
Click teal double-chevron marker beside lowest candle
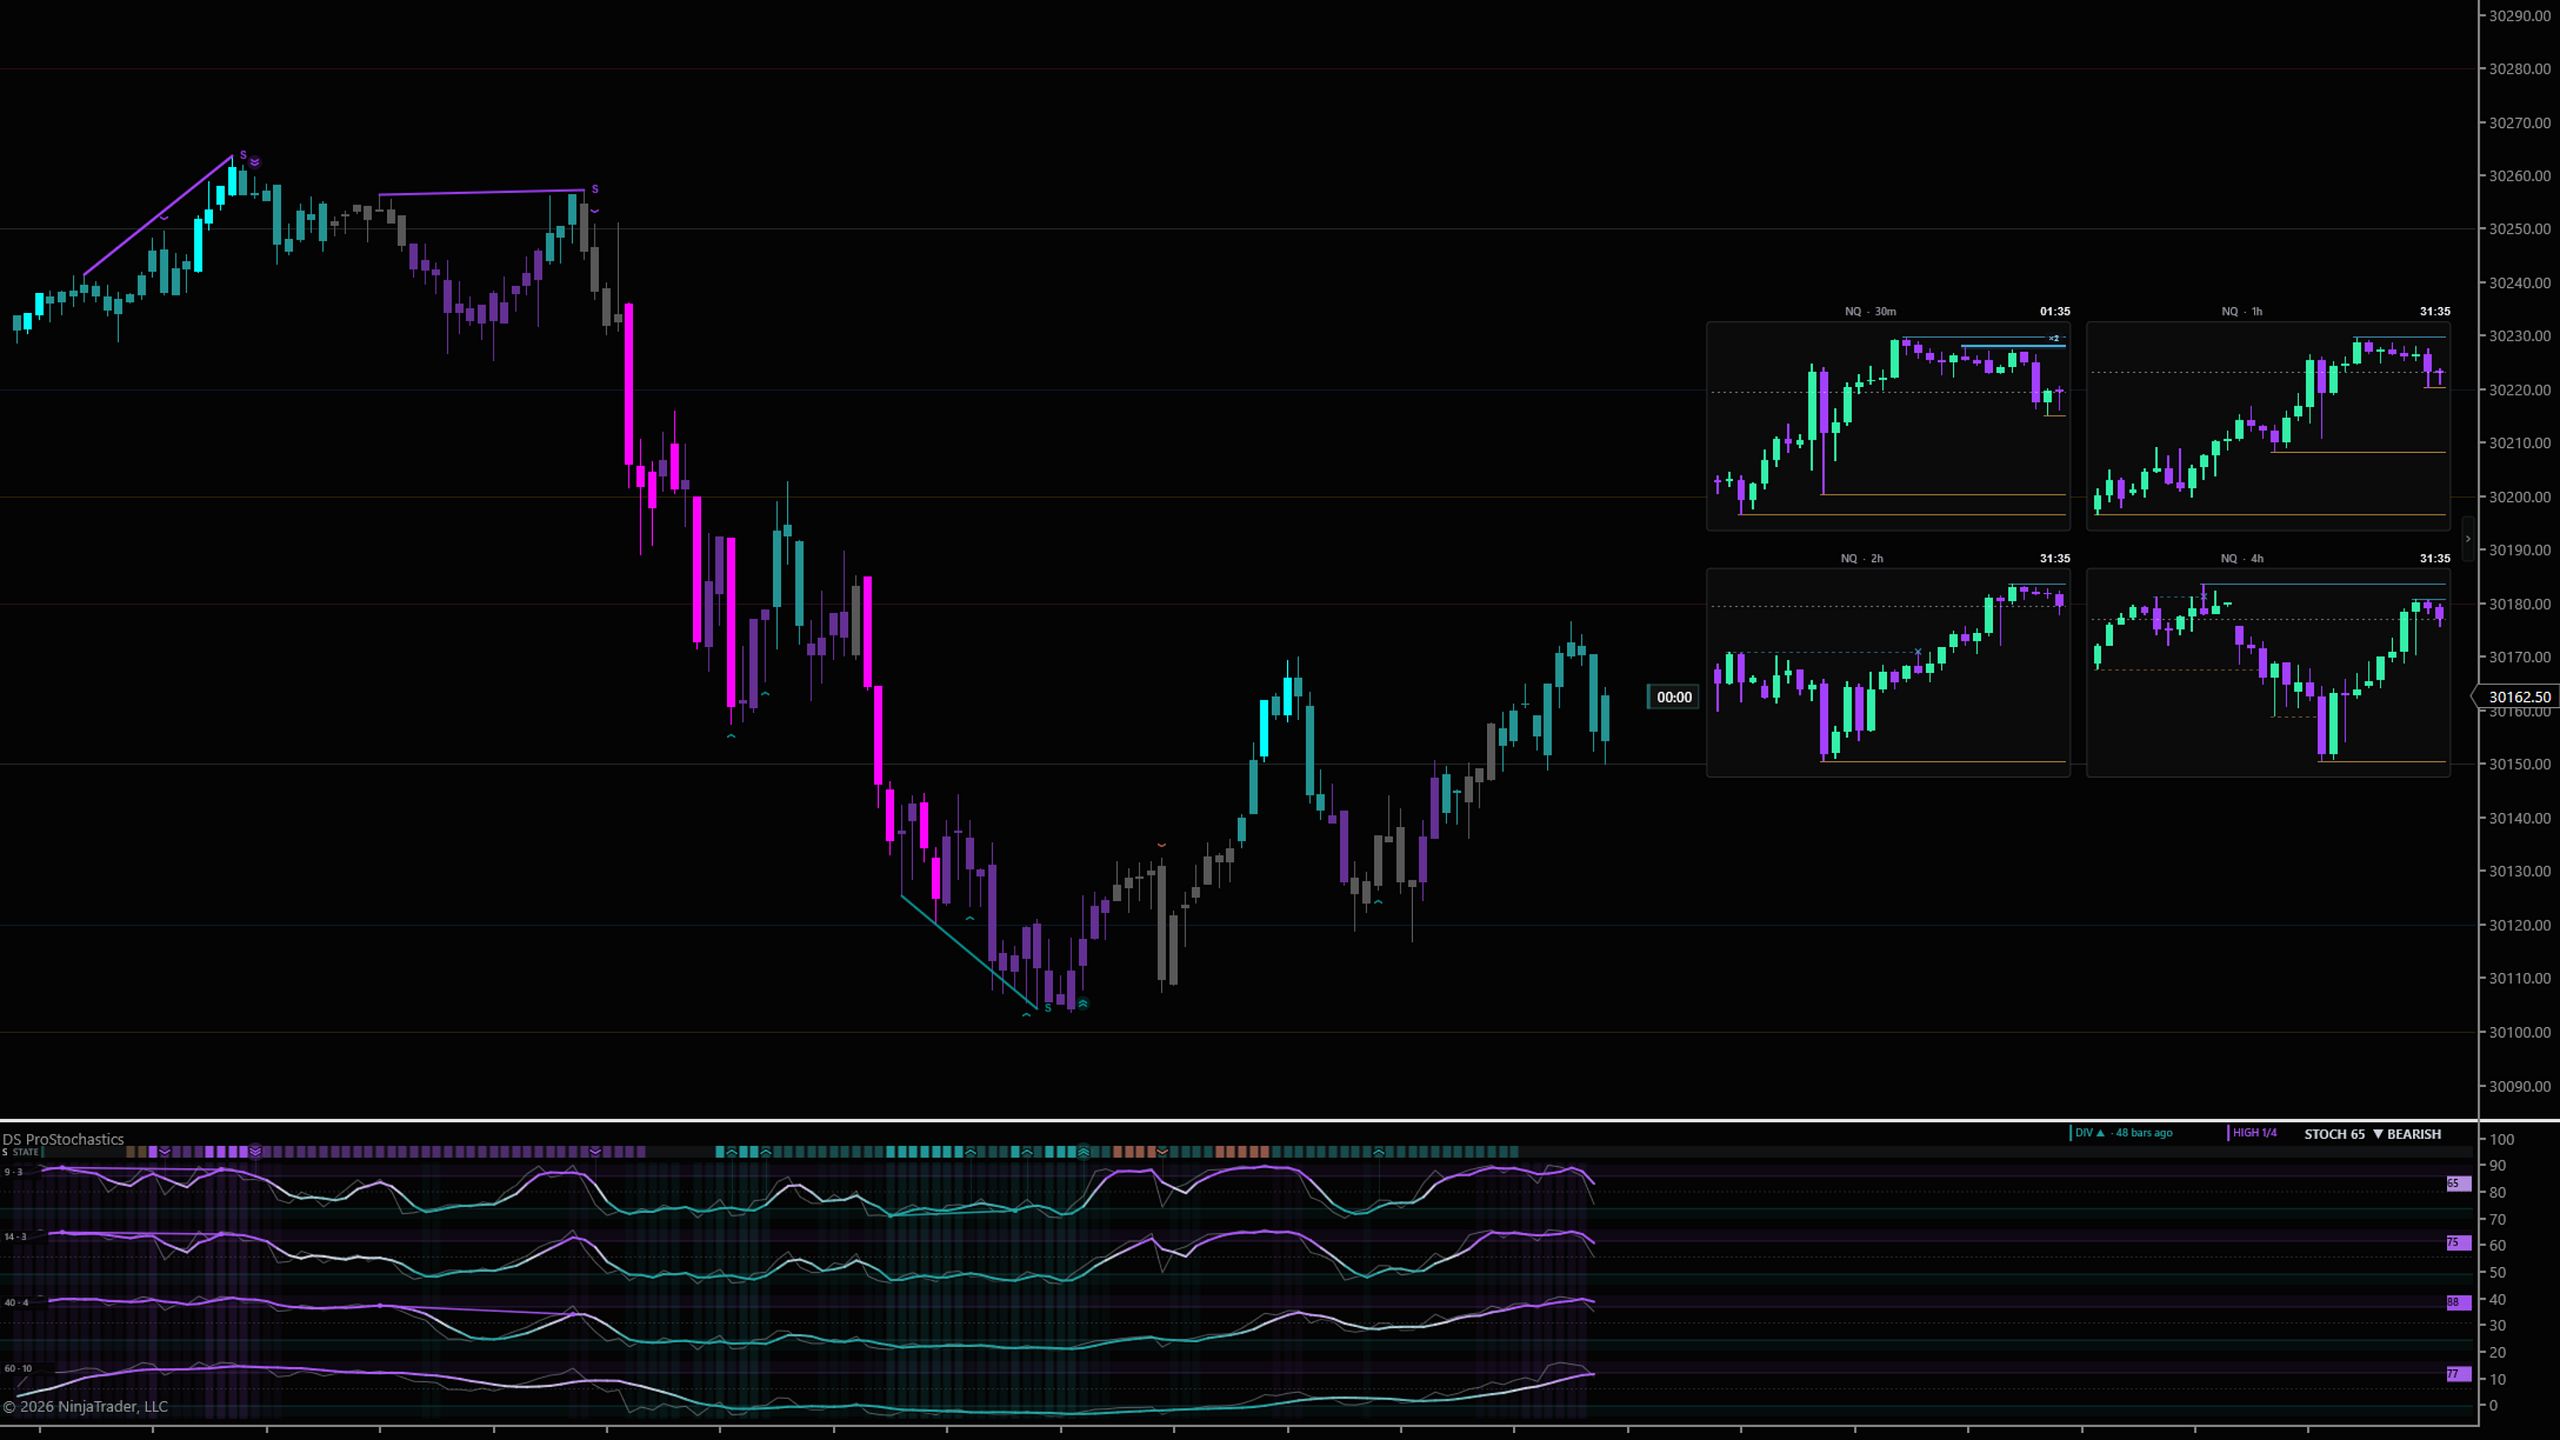1082,1003
